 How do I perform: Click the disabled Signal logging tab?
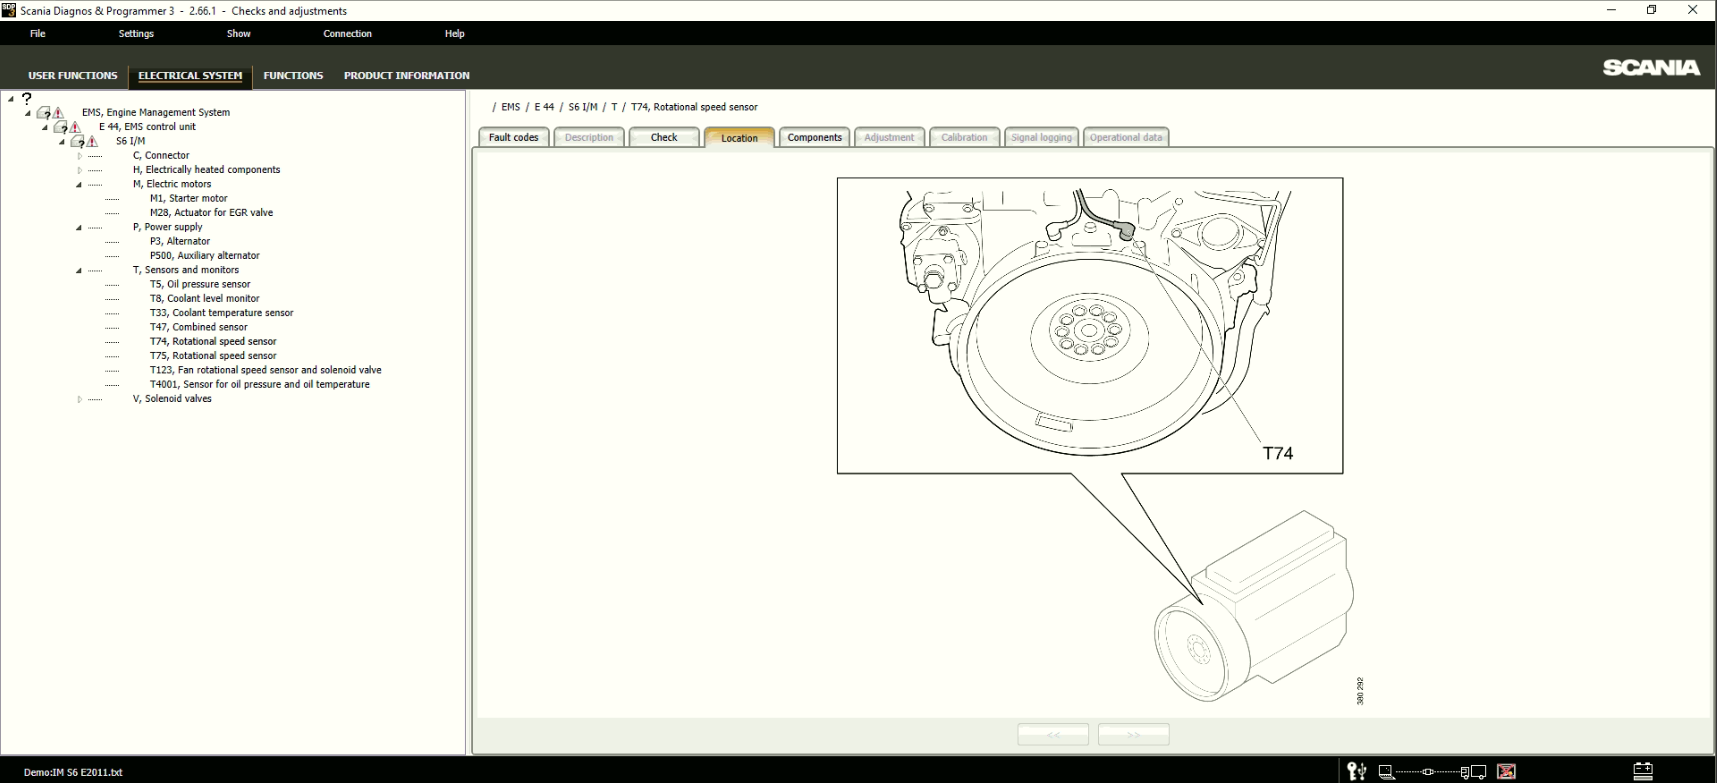pos(1040,137)
